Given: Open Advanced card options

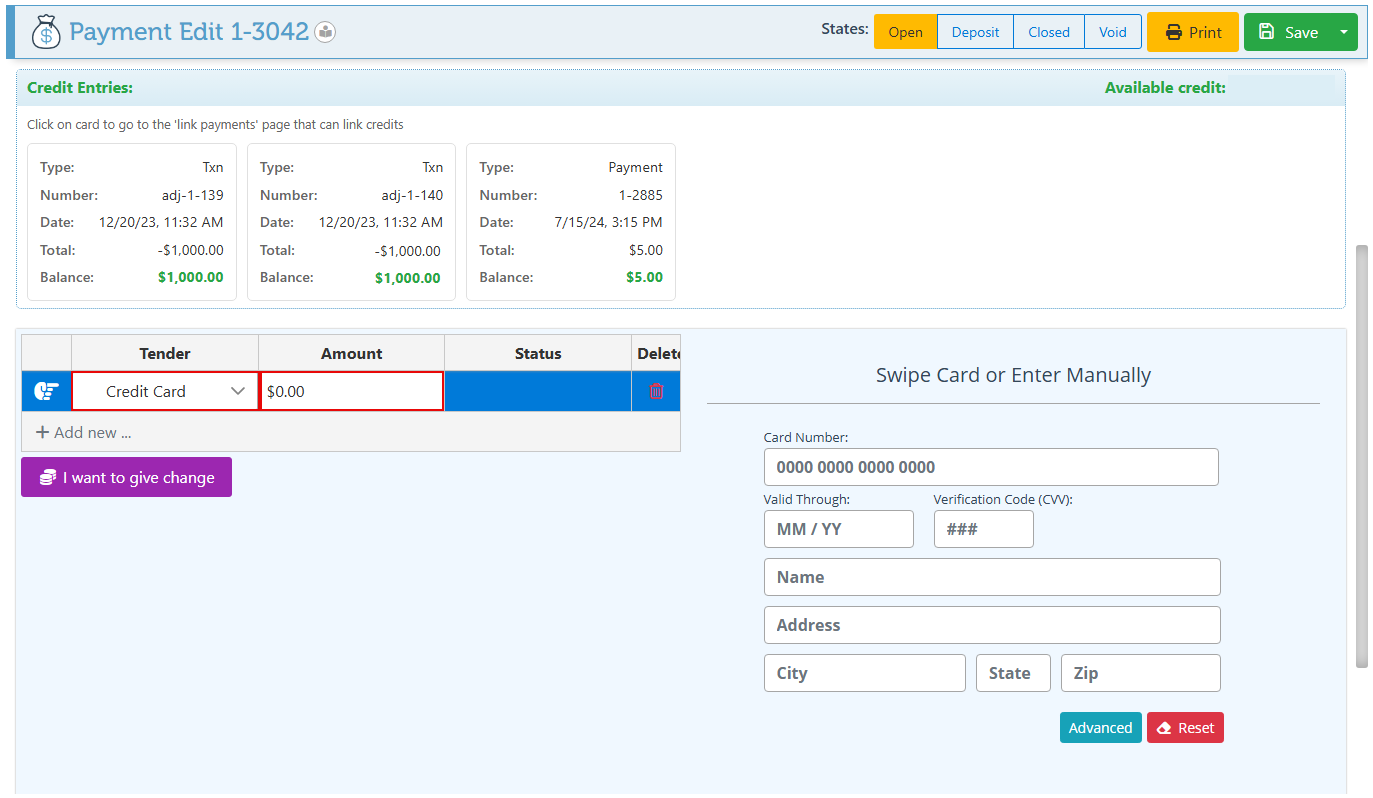Looking at the screenshot, I should pos(1100,728).
